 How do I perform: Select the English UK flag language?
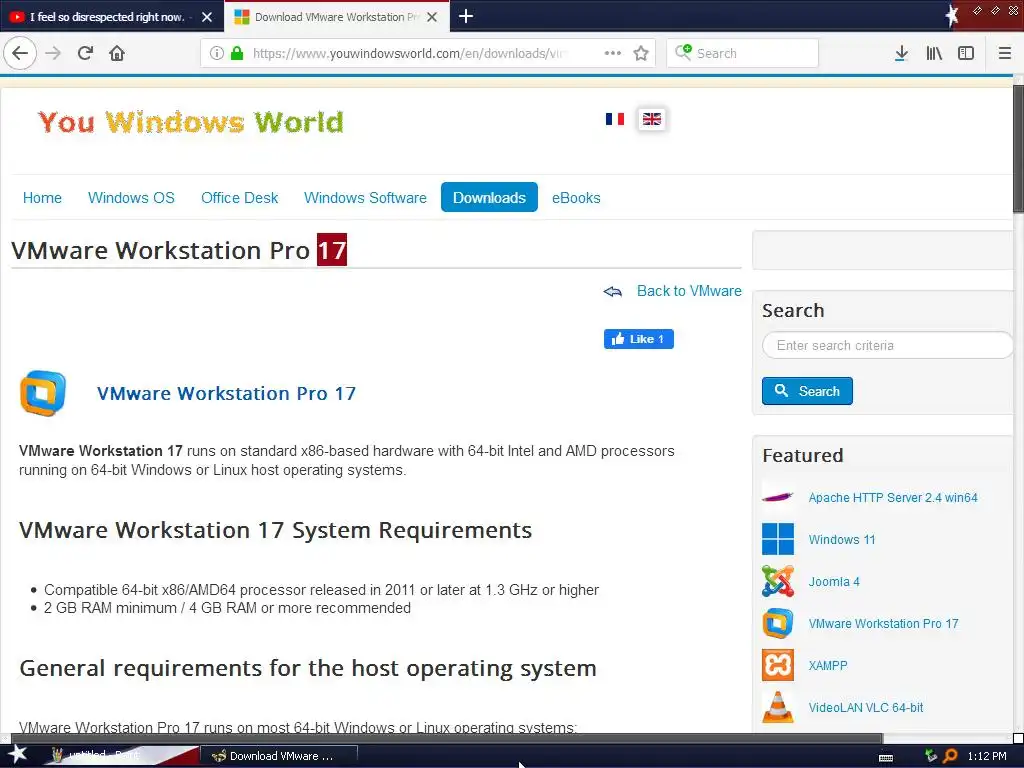[652, 119]
